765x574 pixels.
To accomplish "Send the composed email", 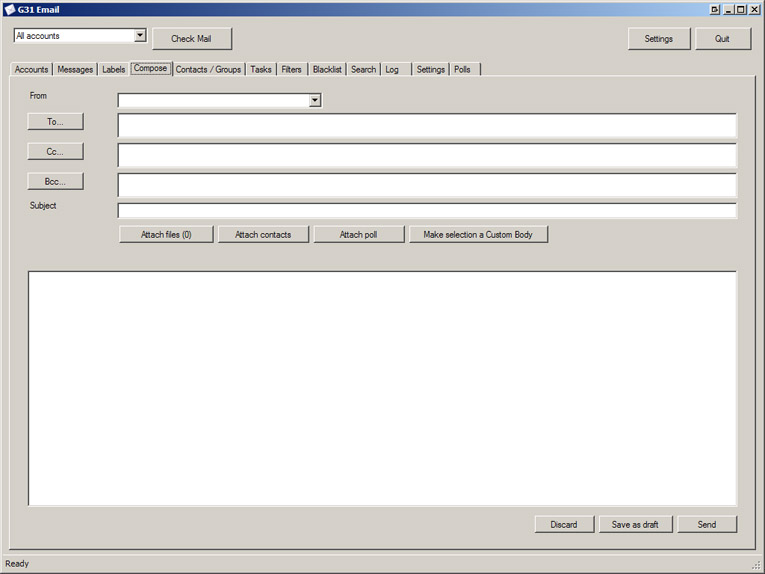I will tap(706, 525).
